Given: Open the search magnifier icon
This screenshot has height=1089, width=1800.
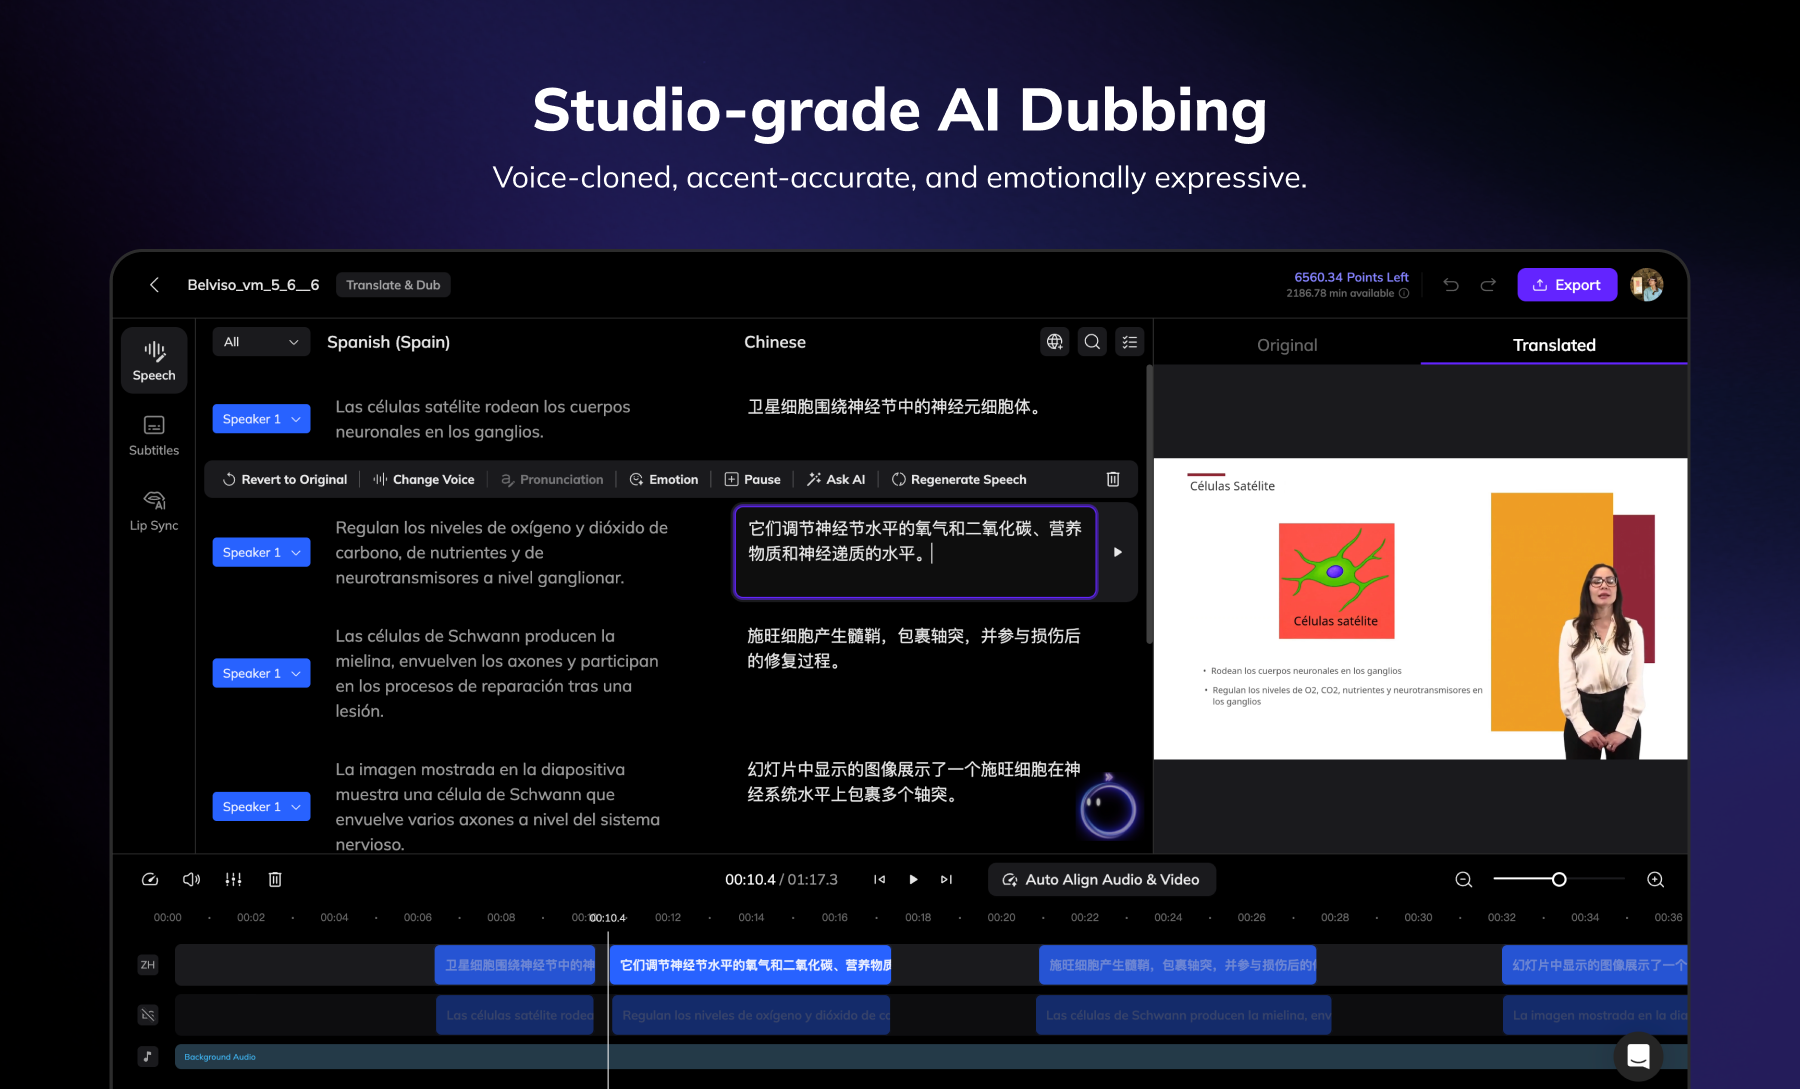Looking at the screenshot, I should click(1092, 342).
